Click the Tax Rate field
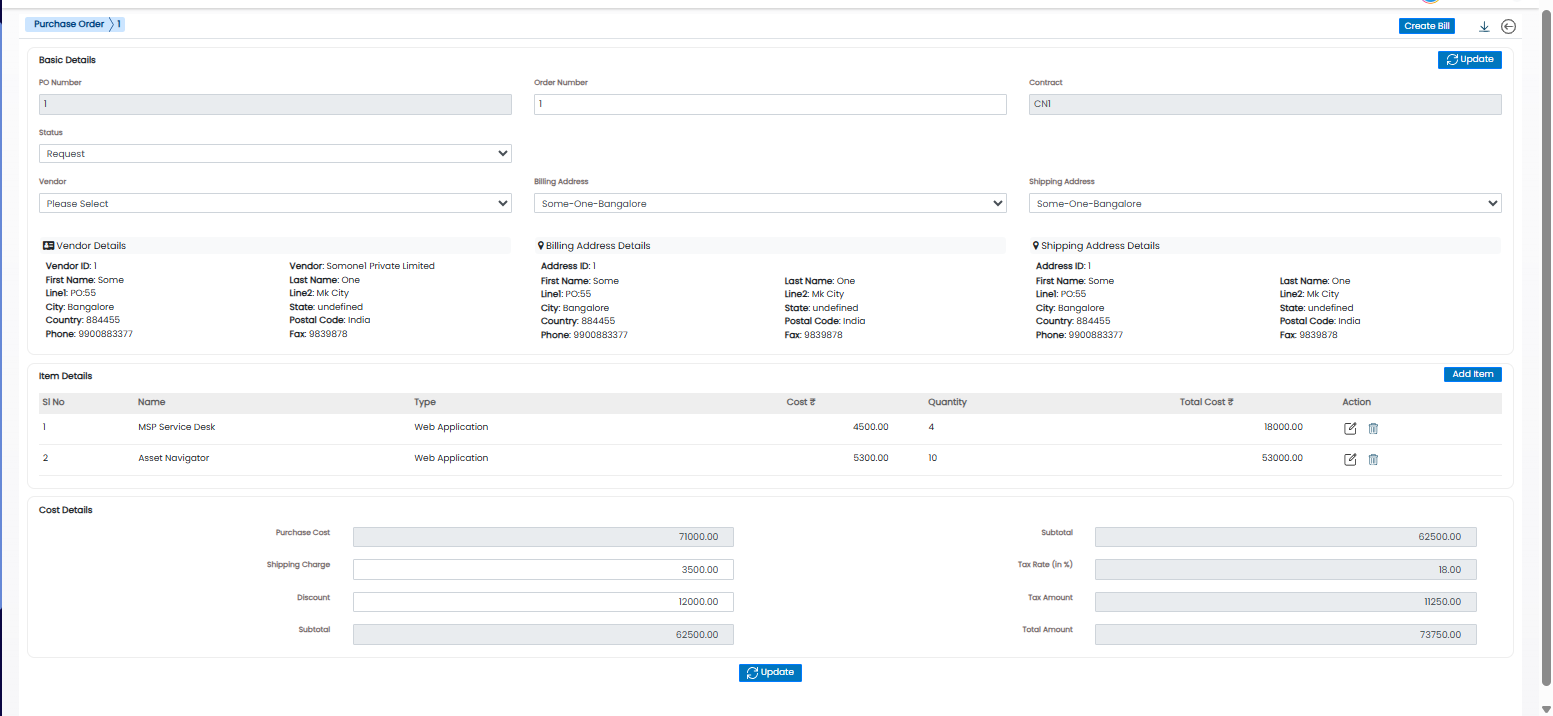This screenshot has width=1553, height=716. point(1285,569)
